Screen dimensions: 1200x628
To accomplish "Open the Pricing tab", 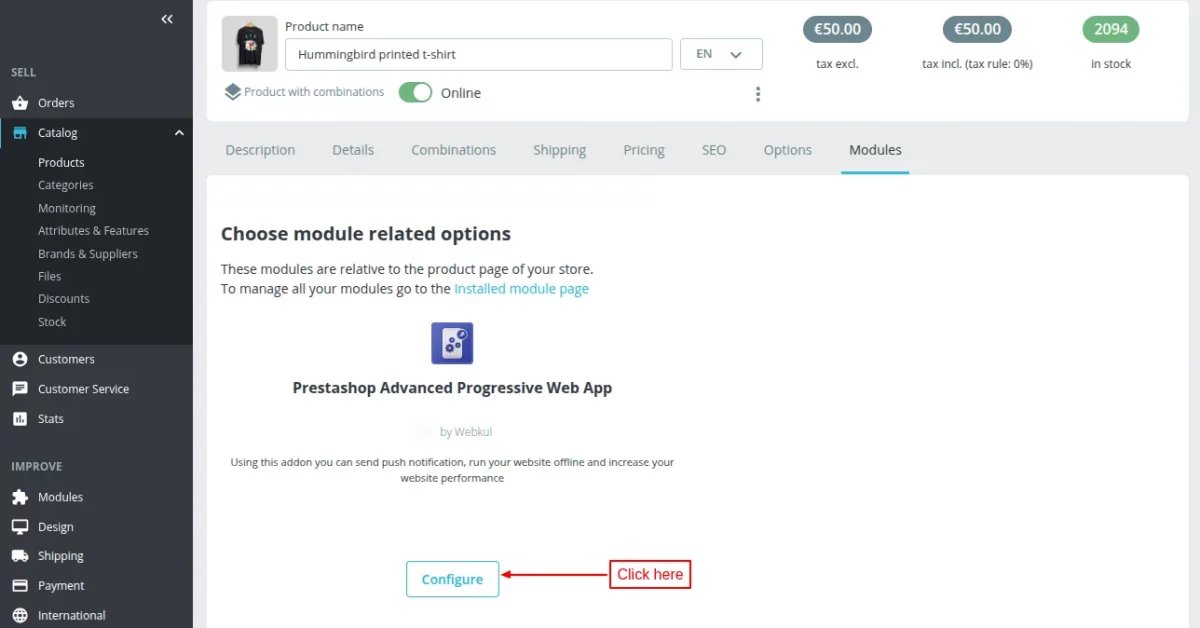I will pos(644,150).
